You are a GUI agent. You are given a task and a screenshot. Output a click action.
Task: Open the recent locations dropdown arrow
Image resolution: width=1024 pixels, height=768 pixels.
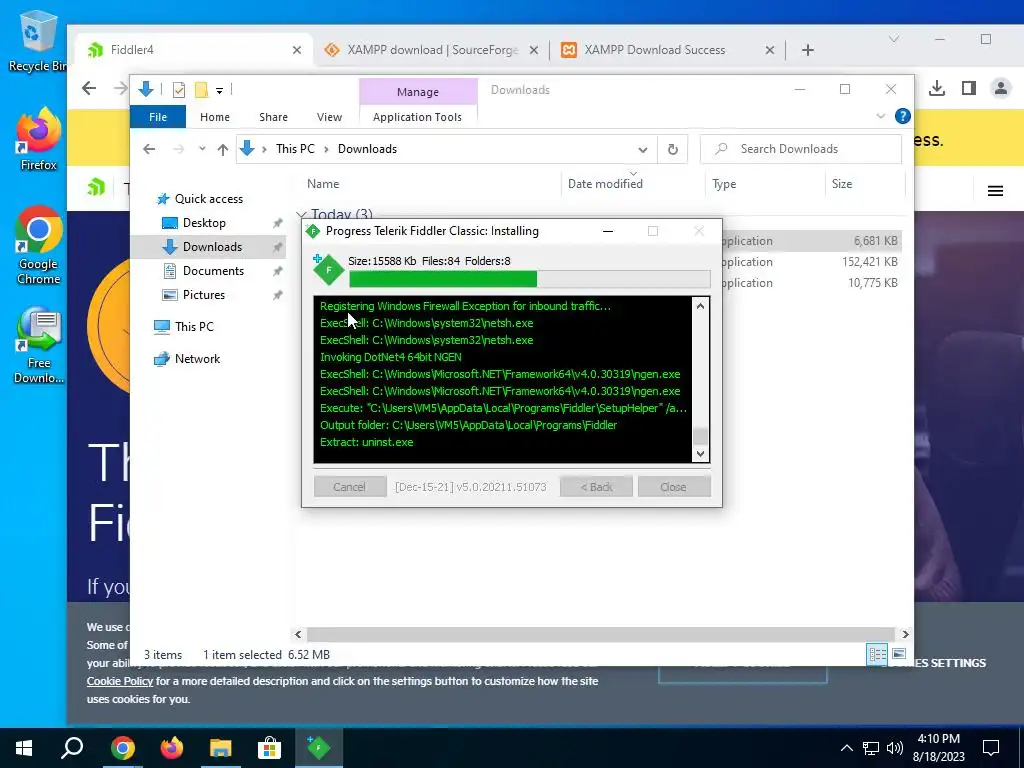202,149
